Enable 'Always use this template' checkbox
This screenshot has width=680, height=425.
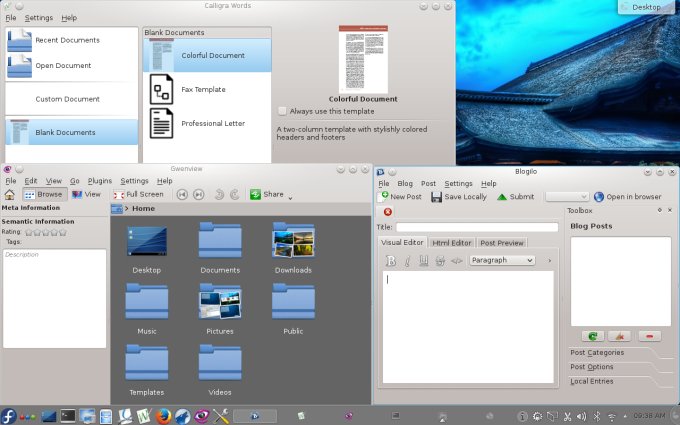[x=283, y=111]
